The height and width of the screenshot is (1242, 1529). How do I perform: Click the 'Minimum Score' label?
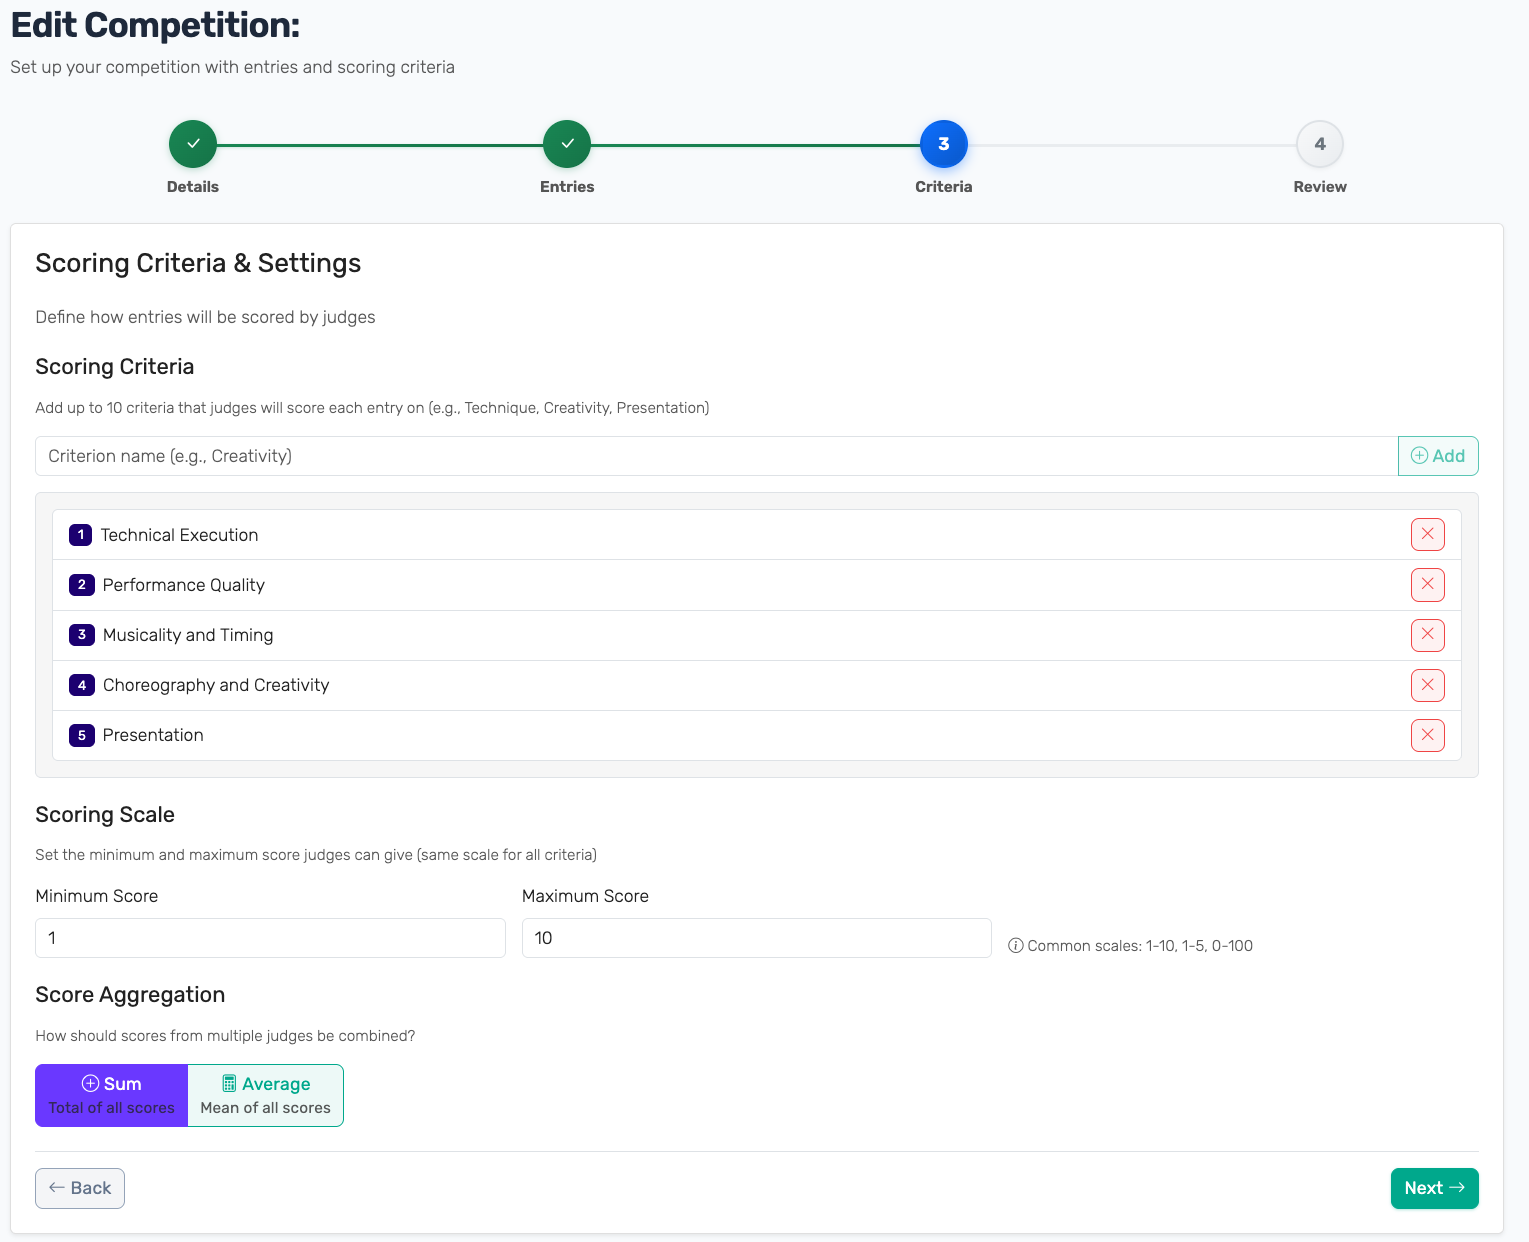97,896
